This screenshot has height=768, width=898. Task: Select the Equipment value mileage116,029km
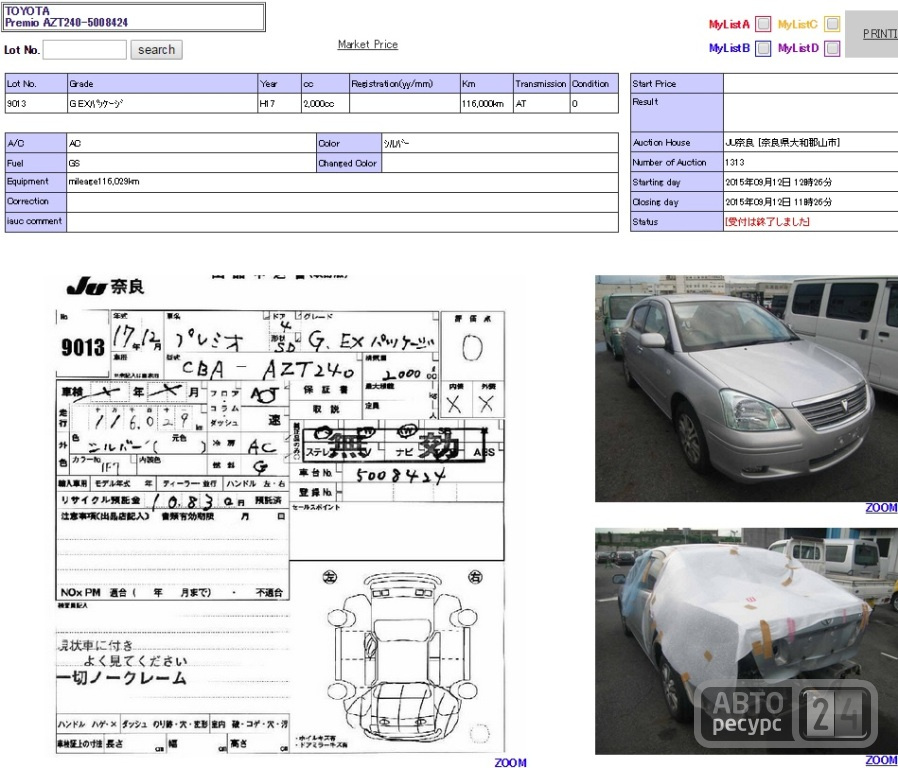(104, 182)
